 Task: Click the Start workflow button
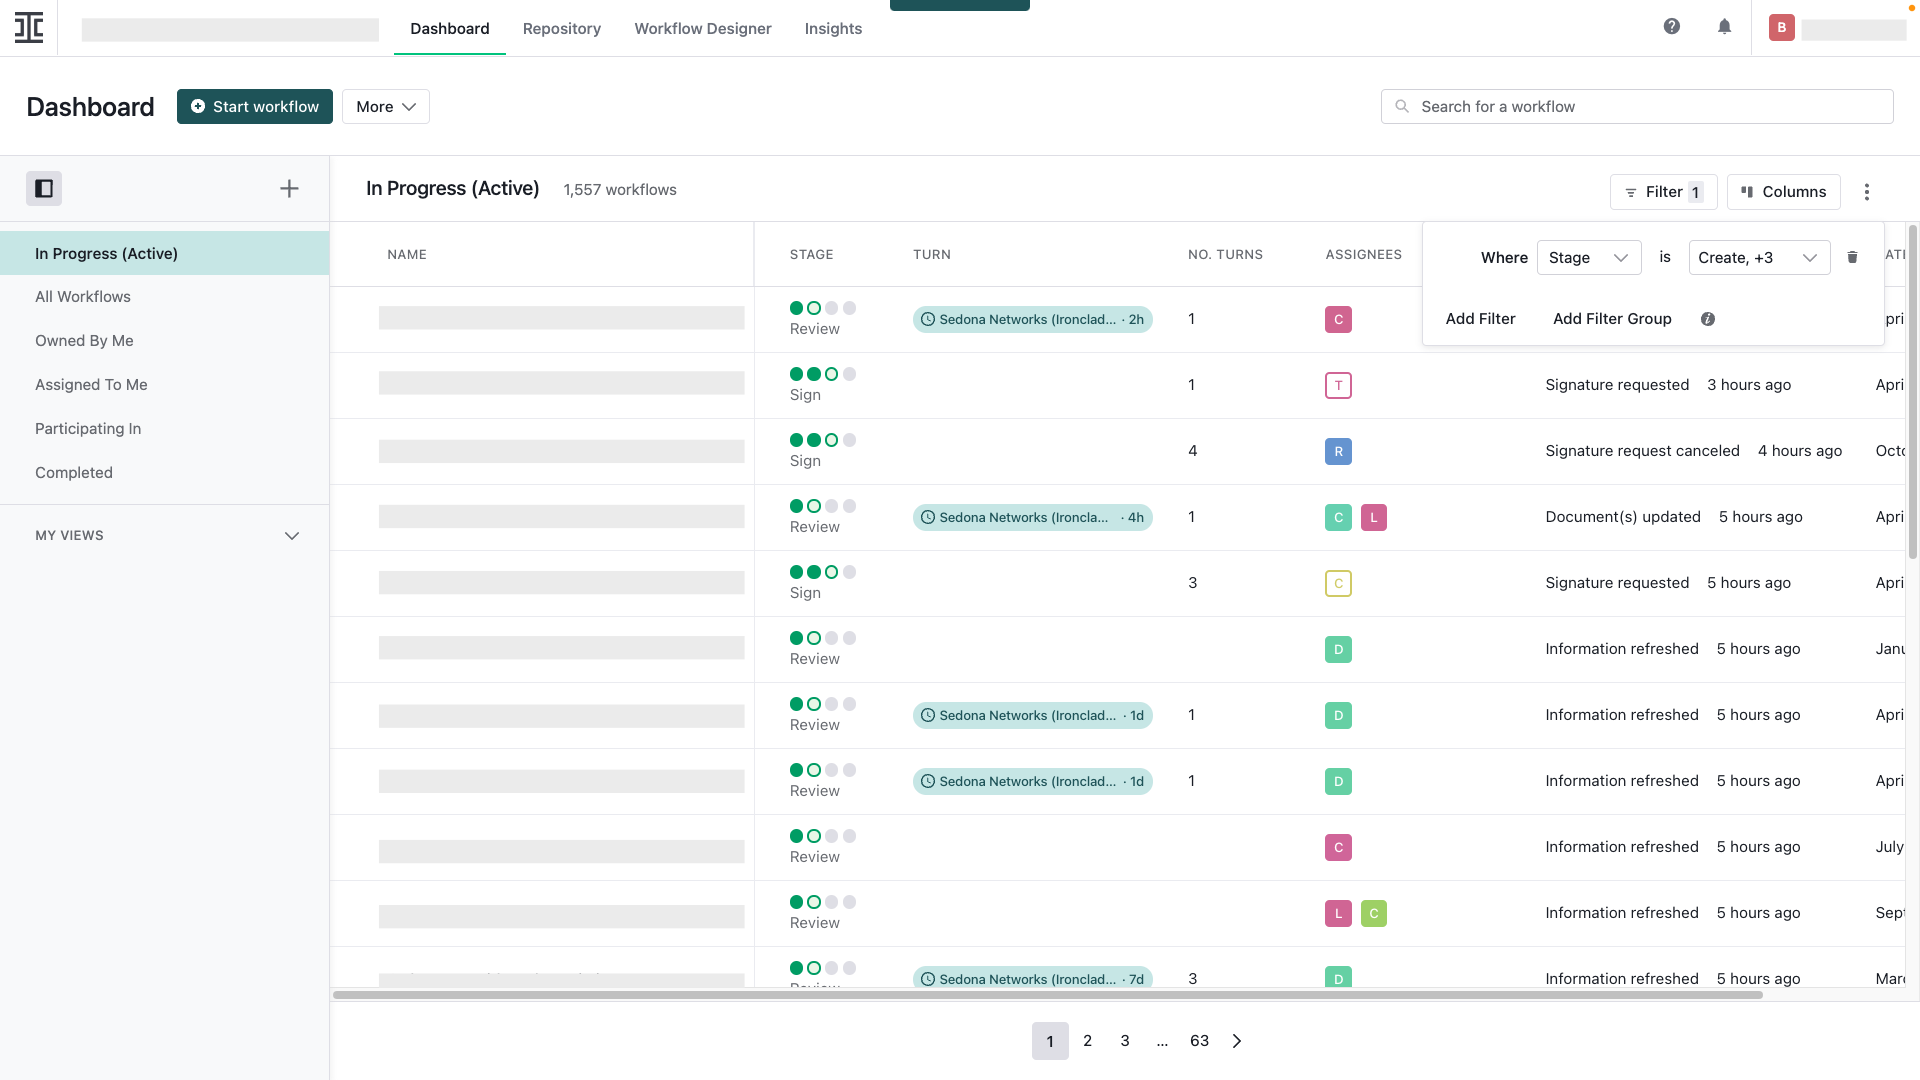click(254, 106)
